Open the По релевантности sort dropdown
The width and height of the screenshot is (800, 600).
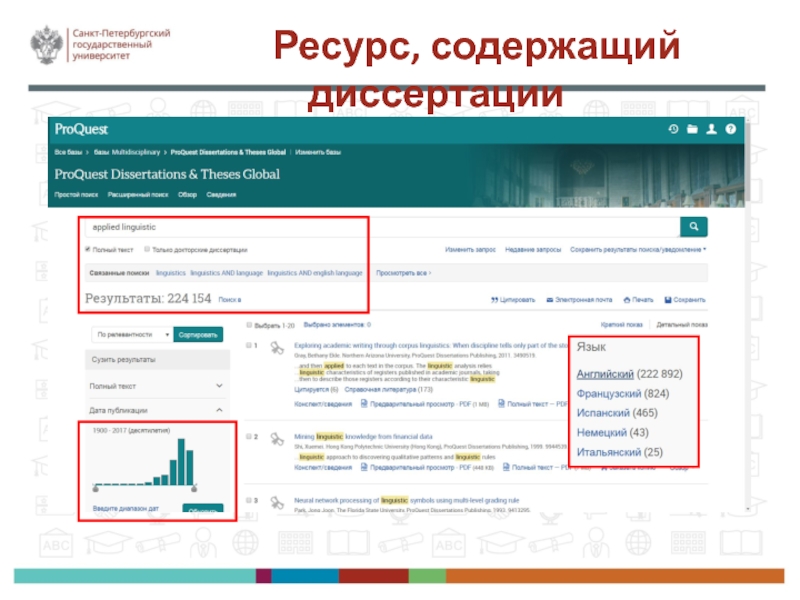[x=133, y=335]
